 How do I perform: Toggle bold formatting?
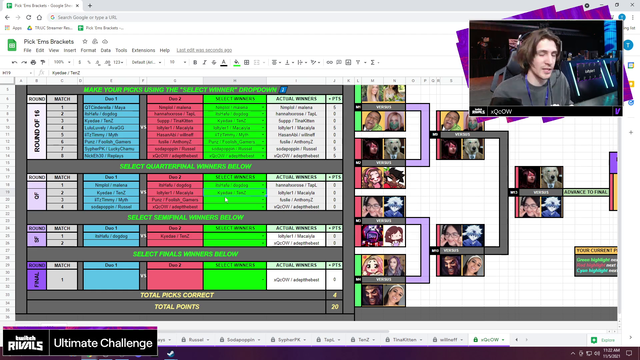point(195,62)
